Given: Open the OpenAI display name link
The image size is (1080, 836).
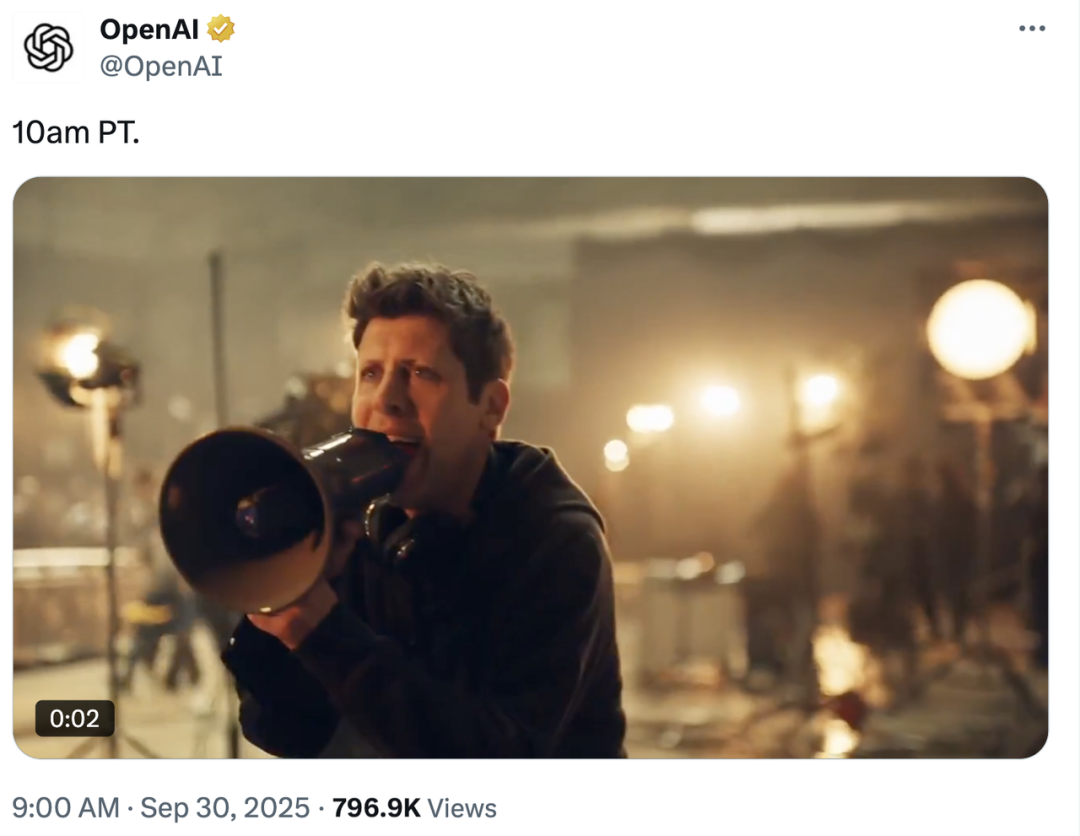Looking at the screenshot, I should click(x=150, y=30).
